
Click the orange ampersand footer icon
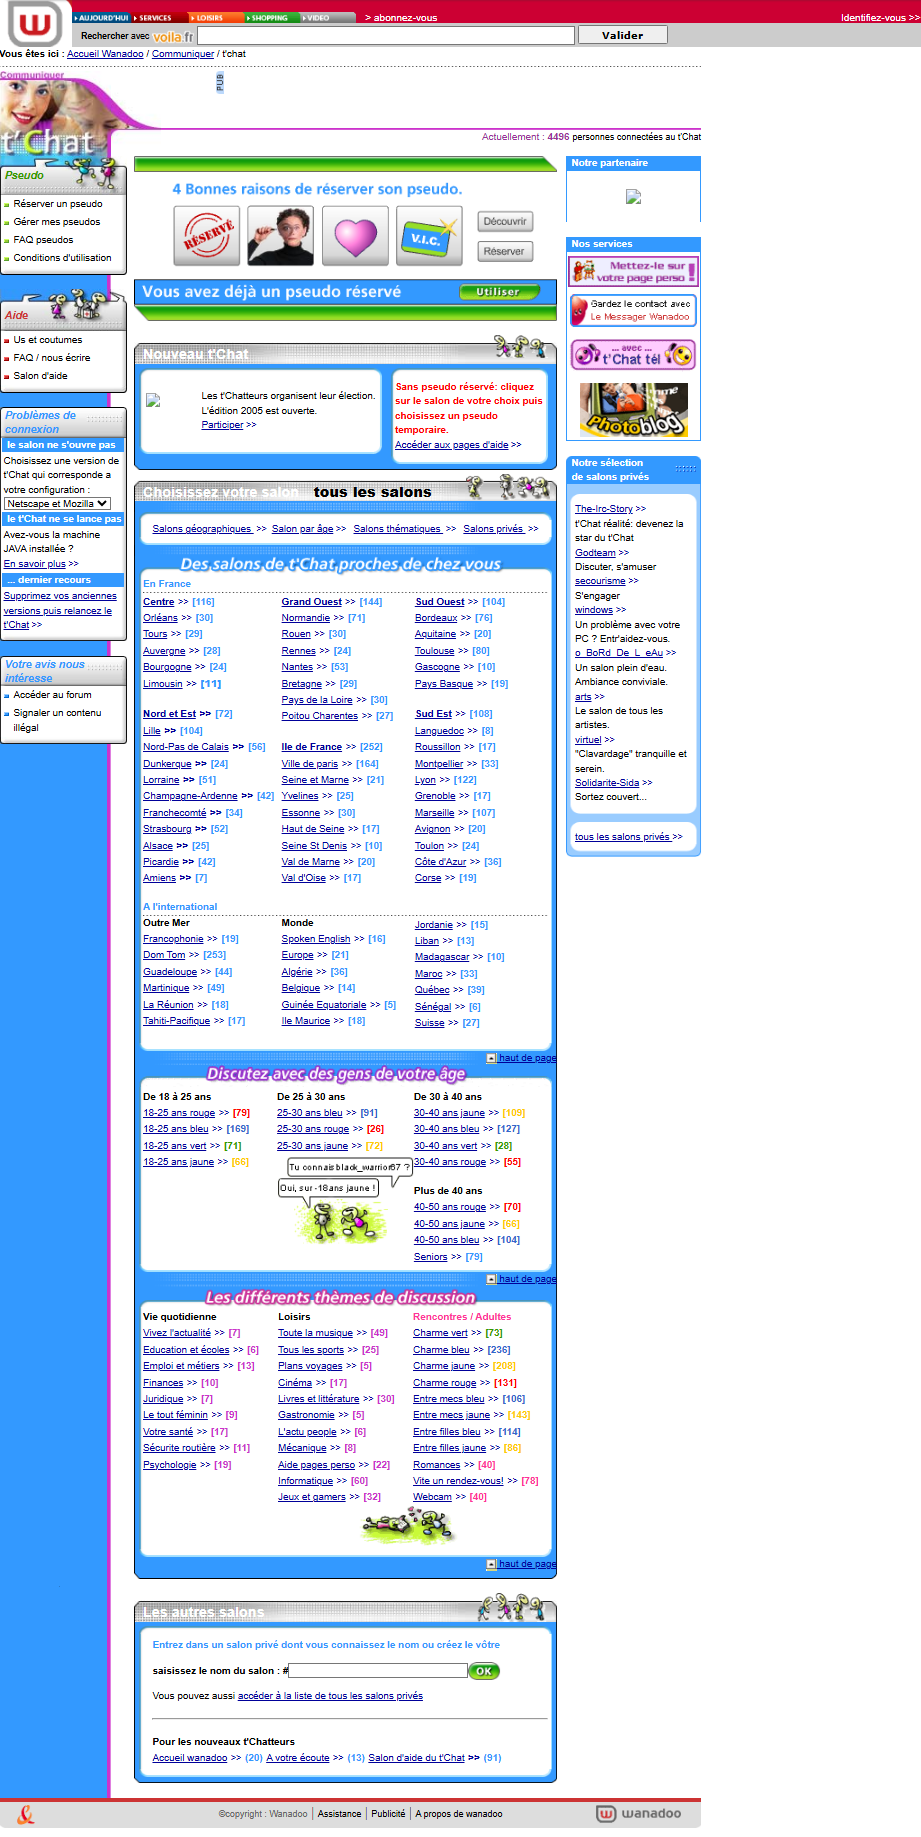tap(26, 1814)
